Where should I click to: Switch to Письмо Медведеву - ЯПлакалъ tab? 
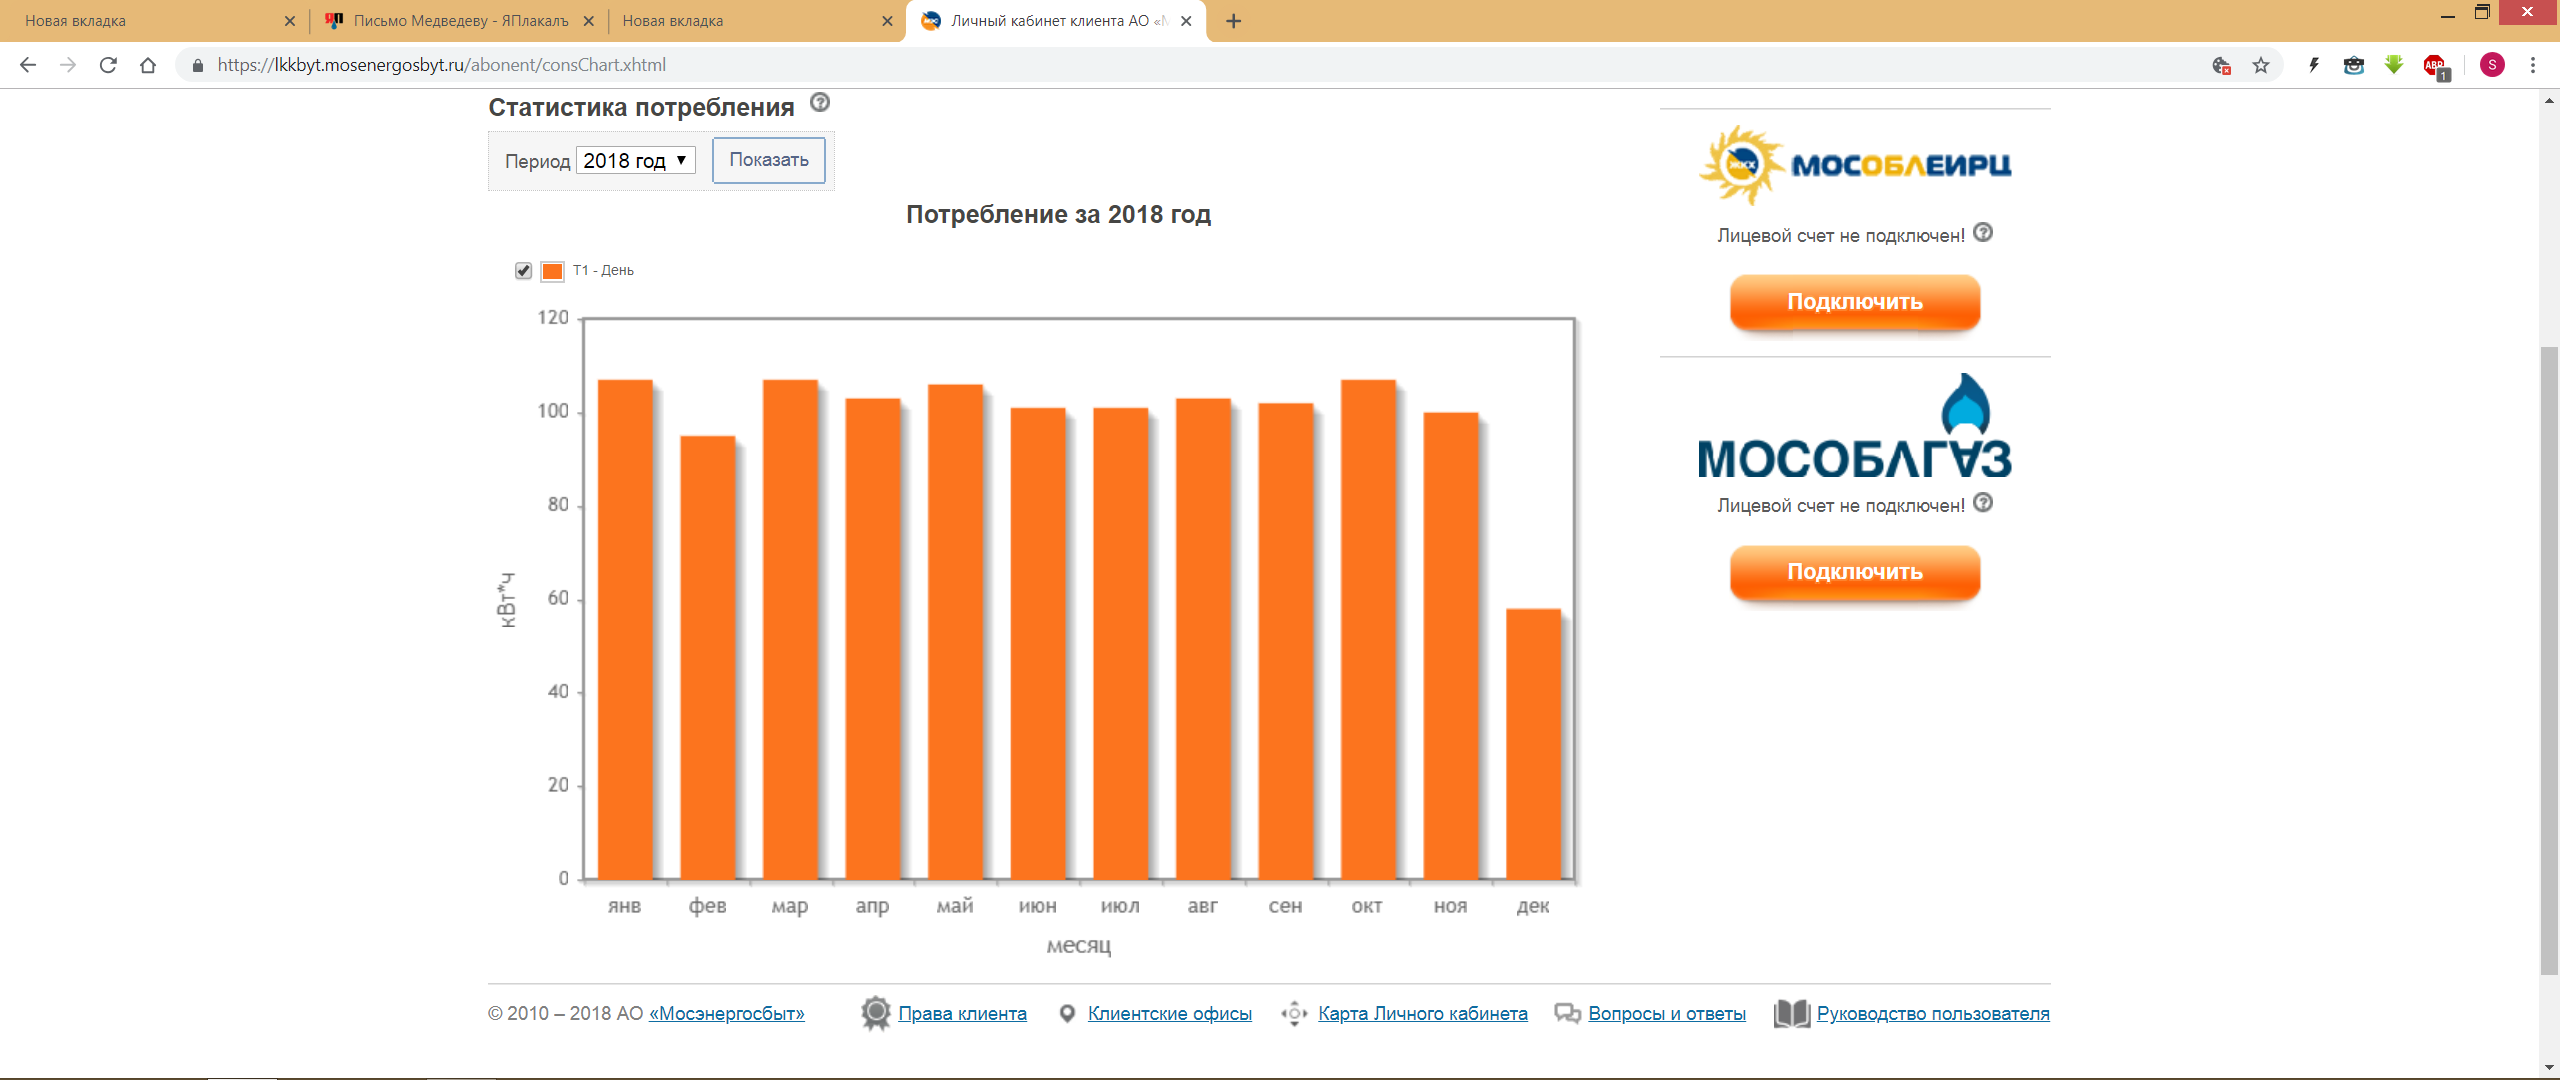(x=461, y=21)
